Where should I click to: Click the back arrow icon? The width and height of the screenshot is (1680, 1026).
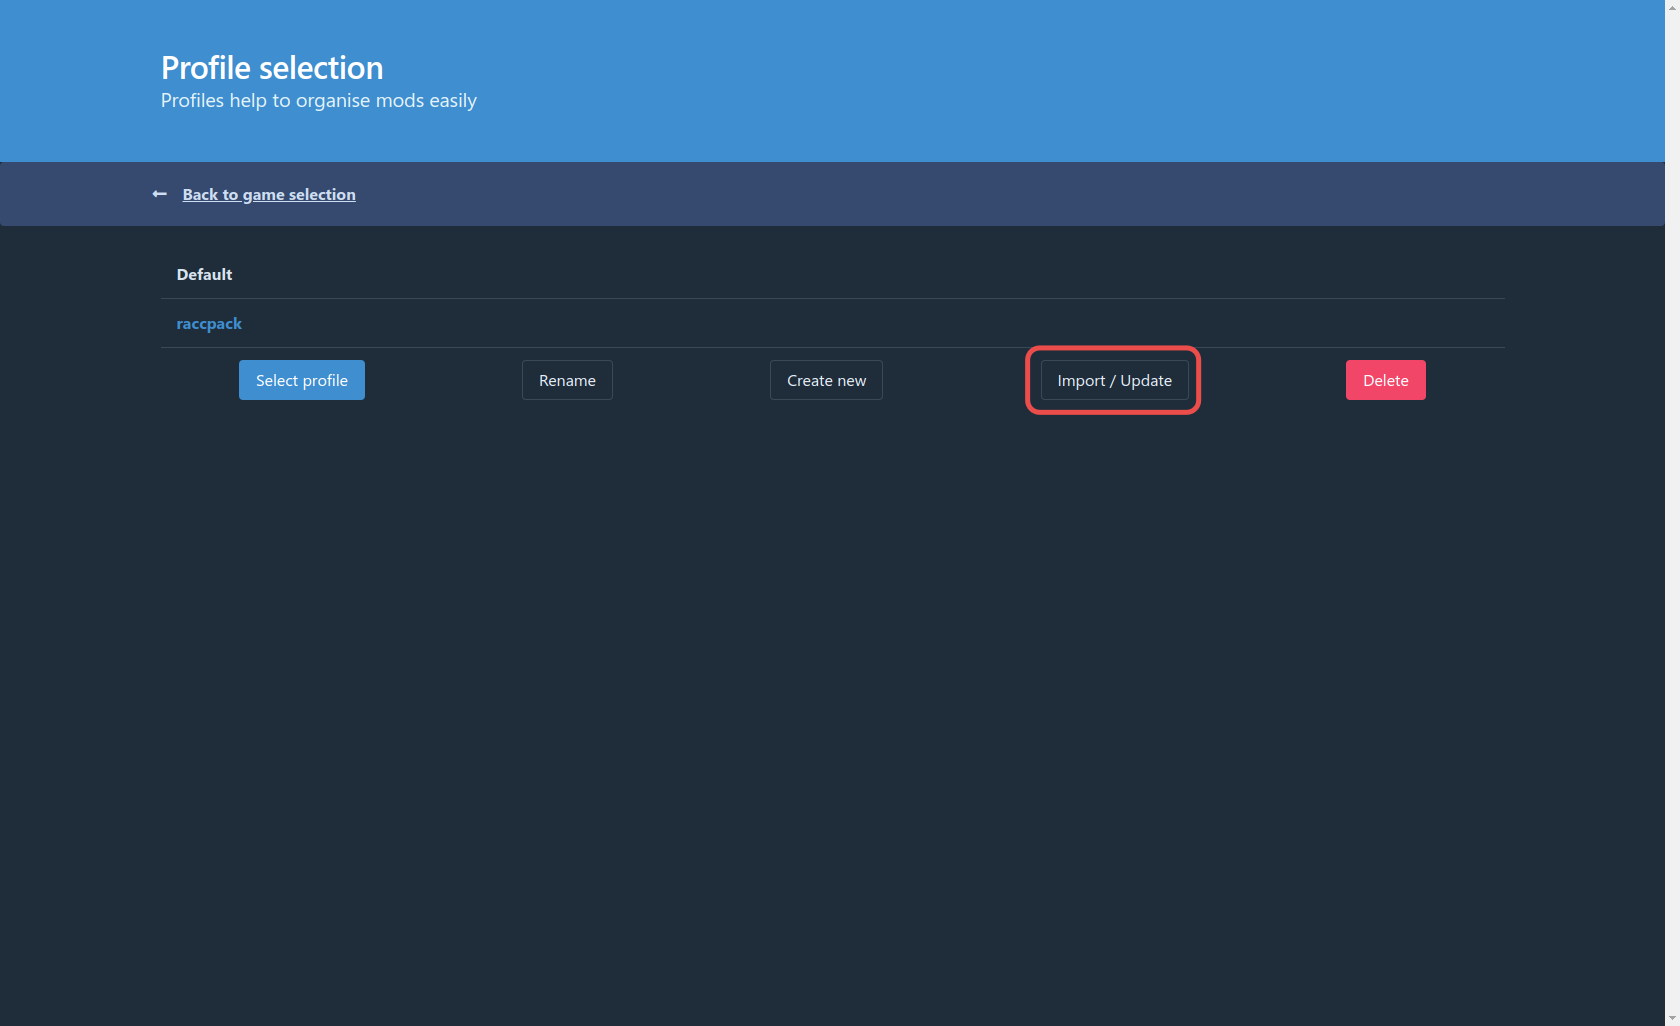coord(159,194)
